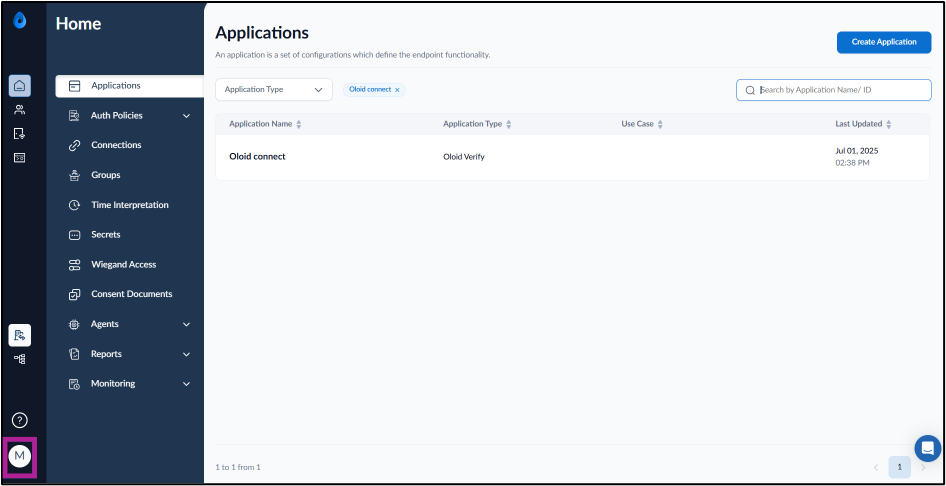The height and width of the screenshot is (486, 946).
Task: Open the Oloid connect application row
Action: coord(573,157)
